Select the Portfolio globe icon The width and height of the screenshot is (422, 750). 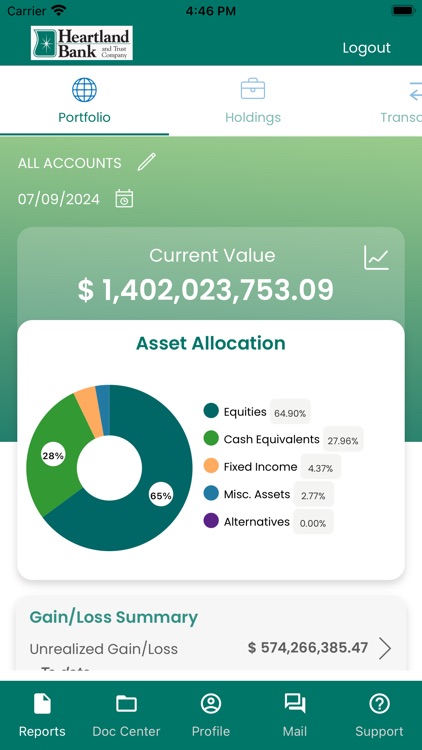point(84,89)
